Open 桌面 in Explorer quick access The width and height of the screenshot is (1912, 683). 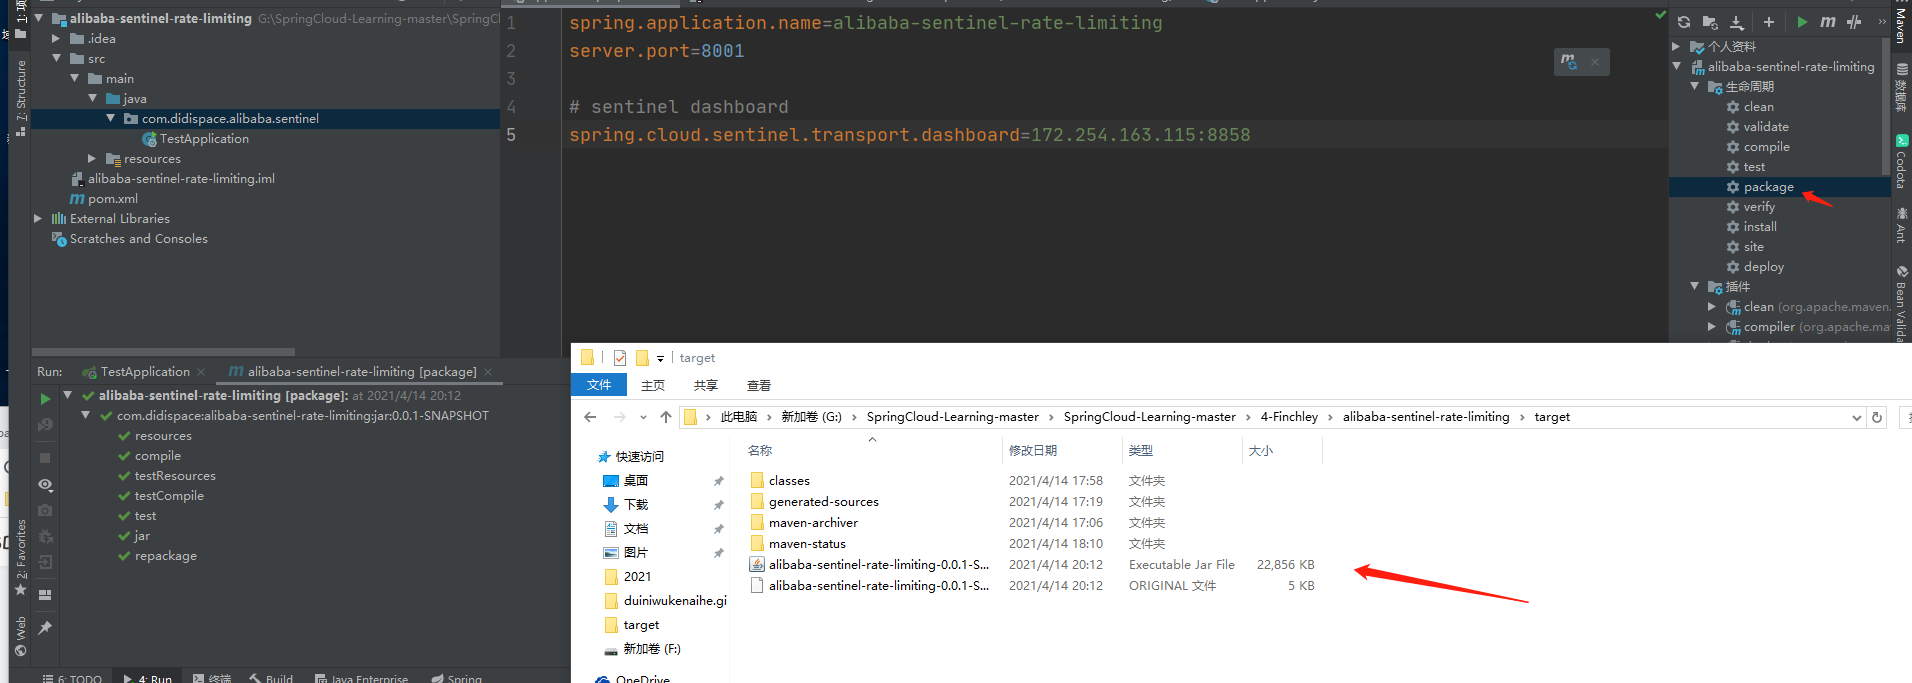[x=636, y=481]
